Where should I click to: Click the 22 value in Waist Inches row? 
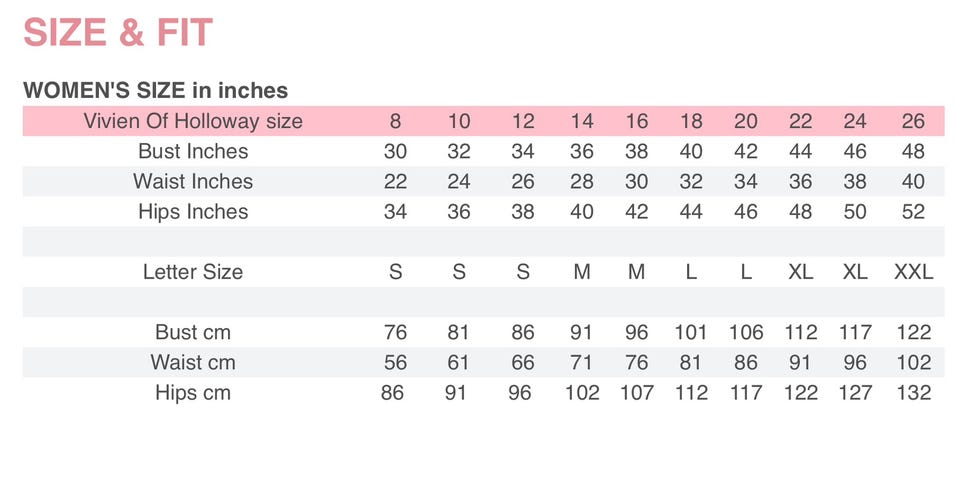(396, 182)
